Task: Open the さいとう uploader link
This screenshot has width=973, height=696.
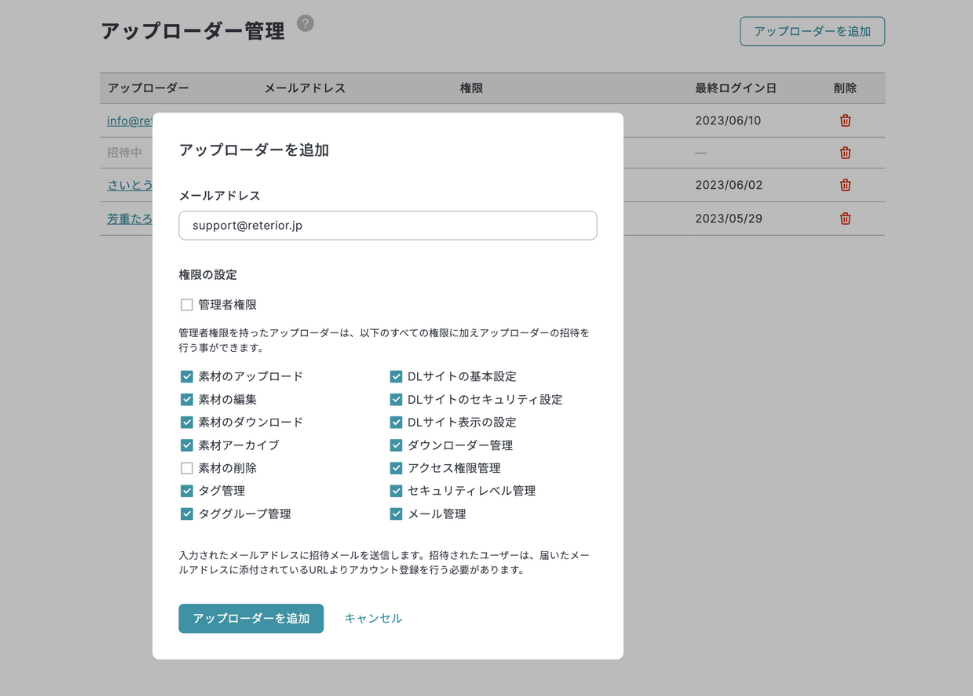Action: (129, 185)
